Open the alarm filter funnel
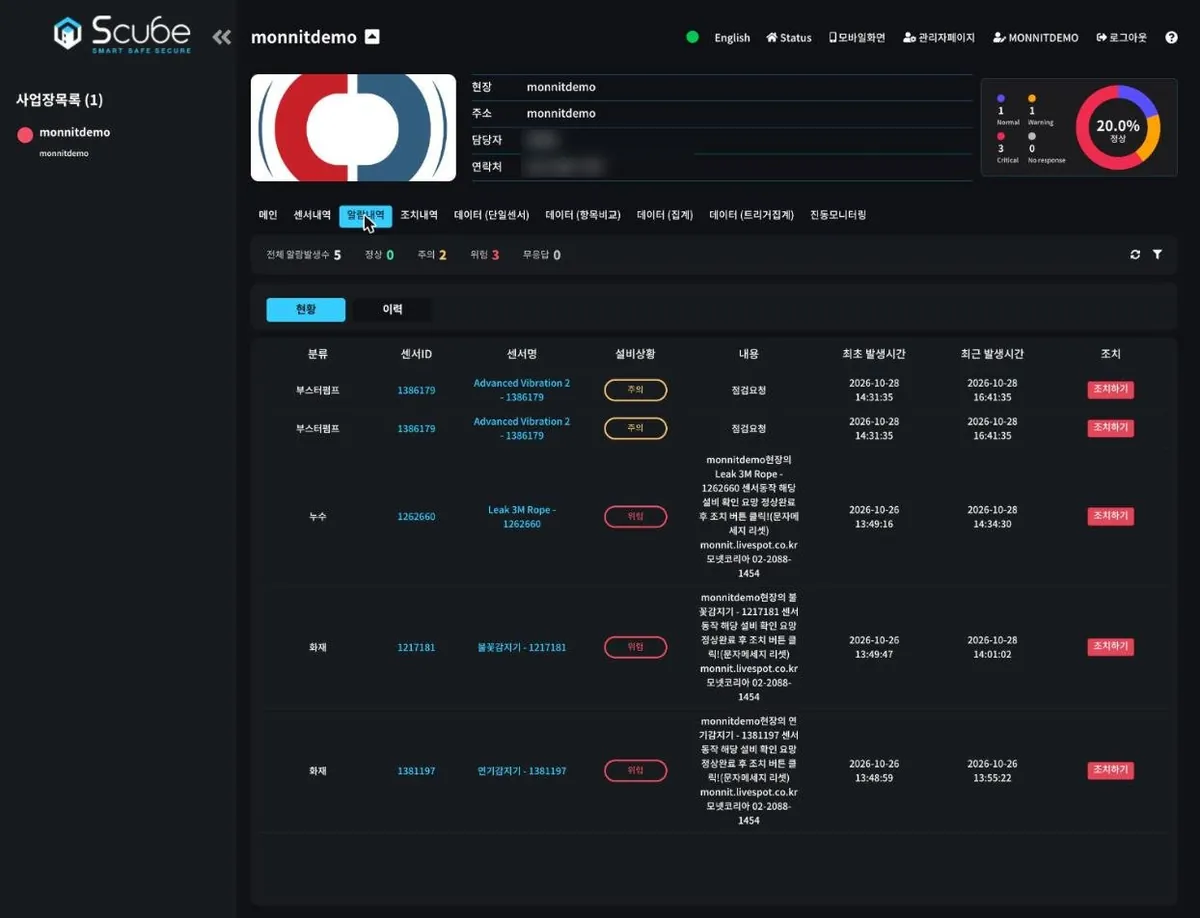Viewport: 1200px width, 918px height. [x=1157, y=255]
